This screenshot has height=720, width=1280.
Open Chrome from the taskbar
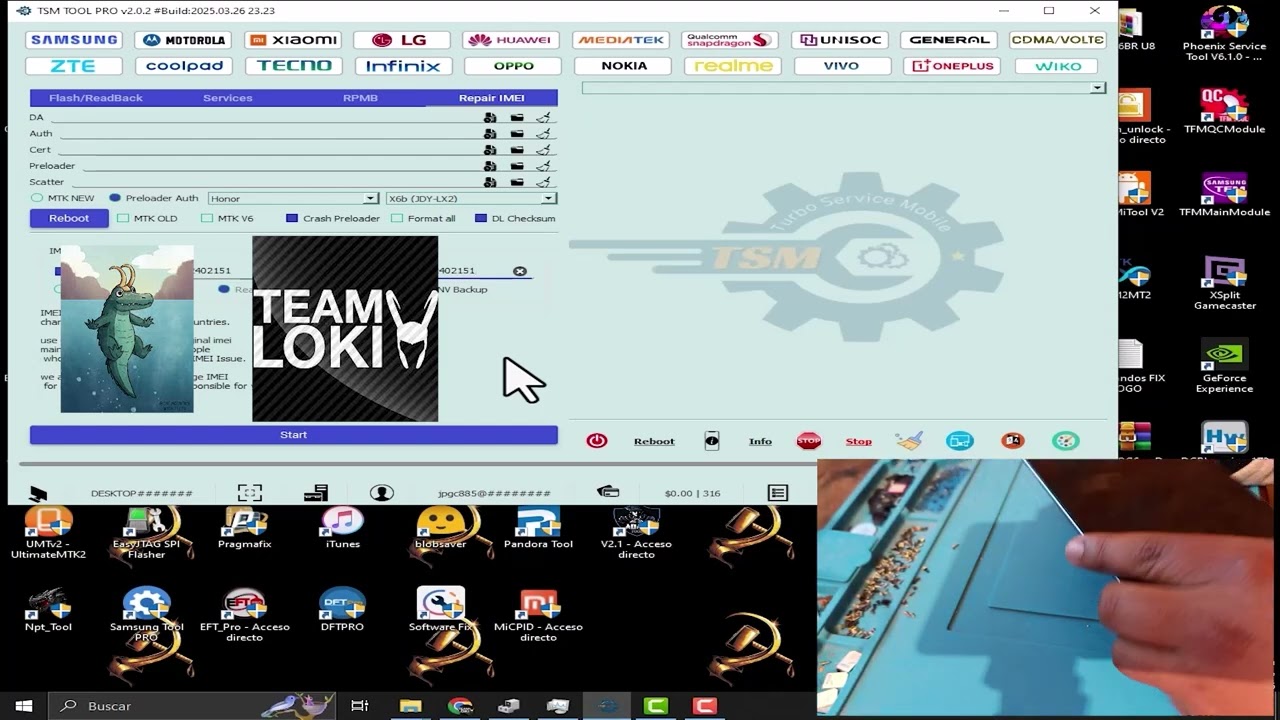(x=460, y=706)
